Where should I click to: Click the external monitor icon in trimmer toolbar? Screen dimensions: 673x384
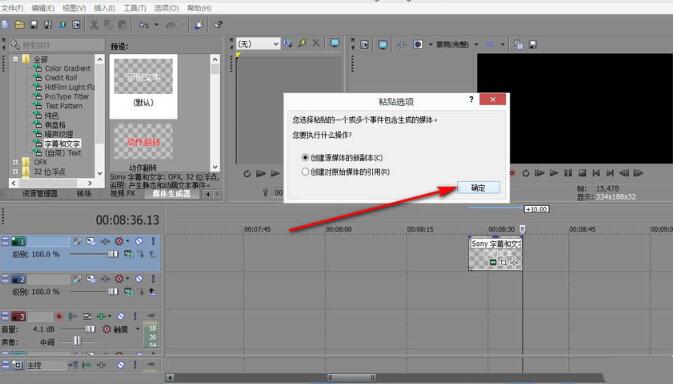(x=335, y=42)
